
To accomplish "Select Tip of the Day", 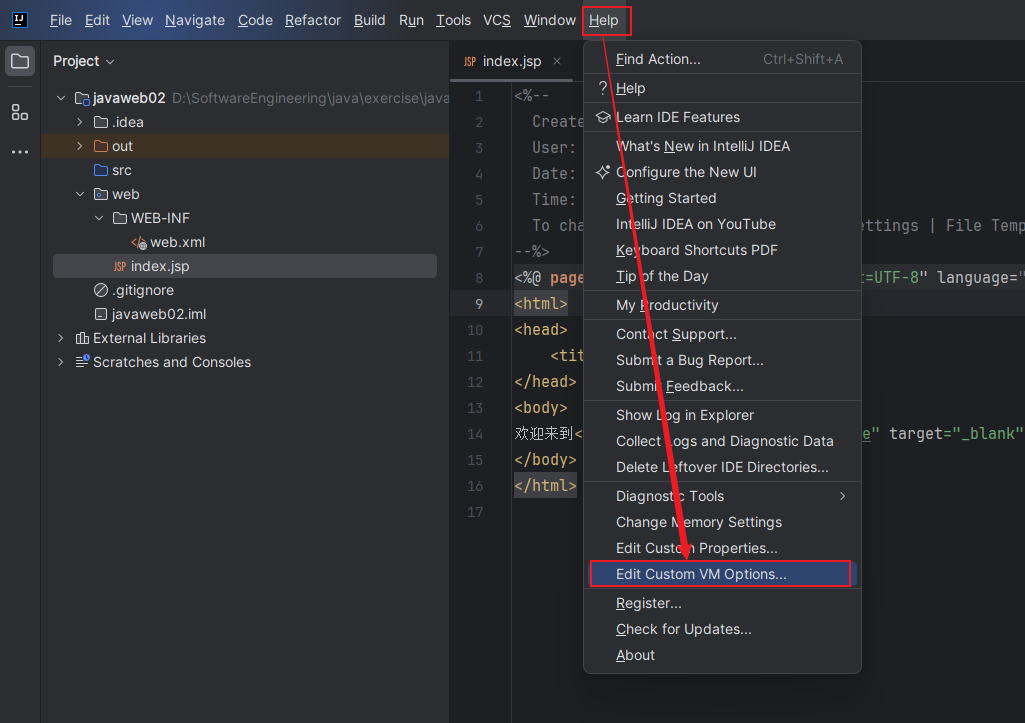I will pos(722,277).
